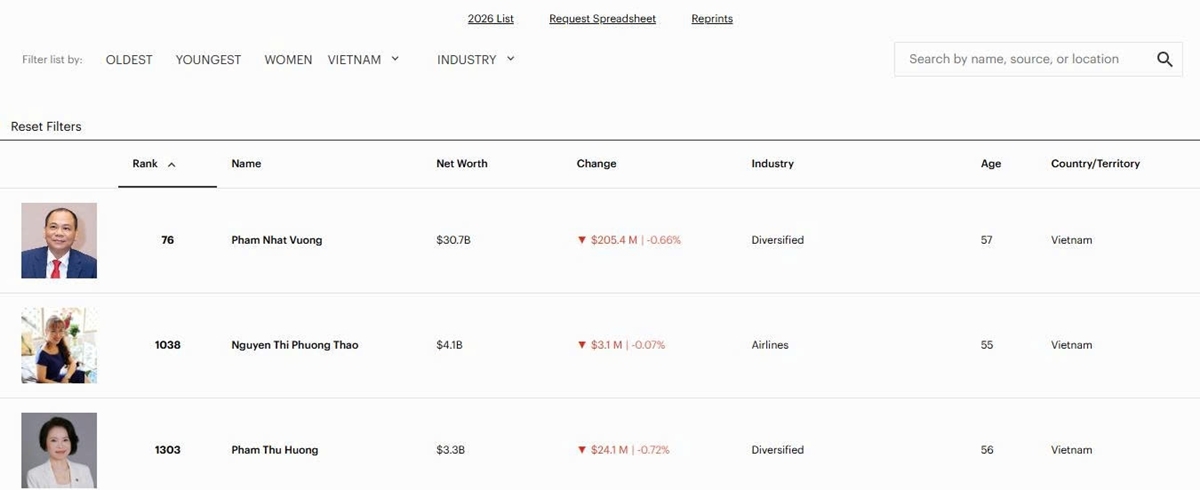The height and width of the screenshot is (490, 1200).
Task: Open Nguyen Thi Phuong Thao's photo thumbnail
Action: pos(59,345)
